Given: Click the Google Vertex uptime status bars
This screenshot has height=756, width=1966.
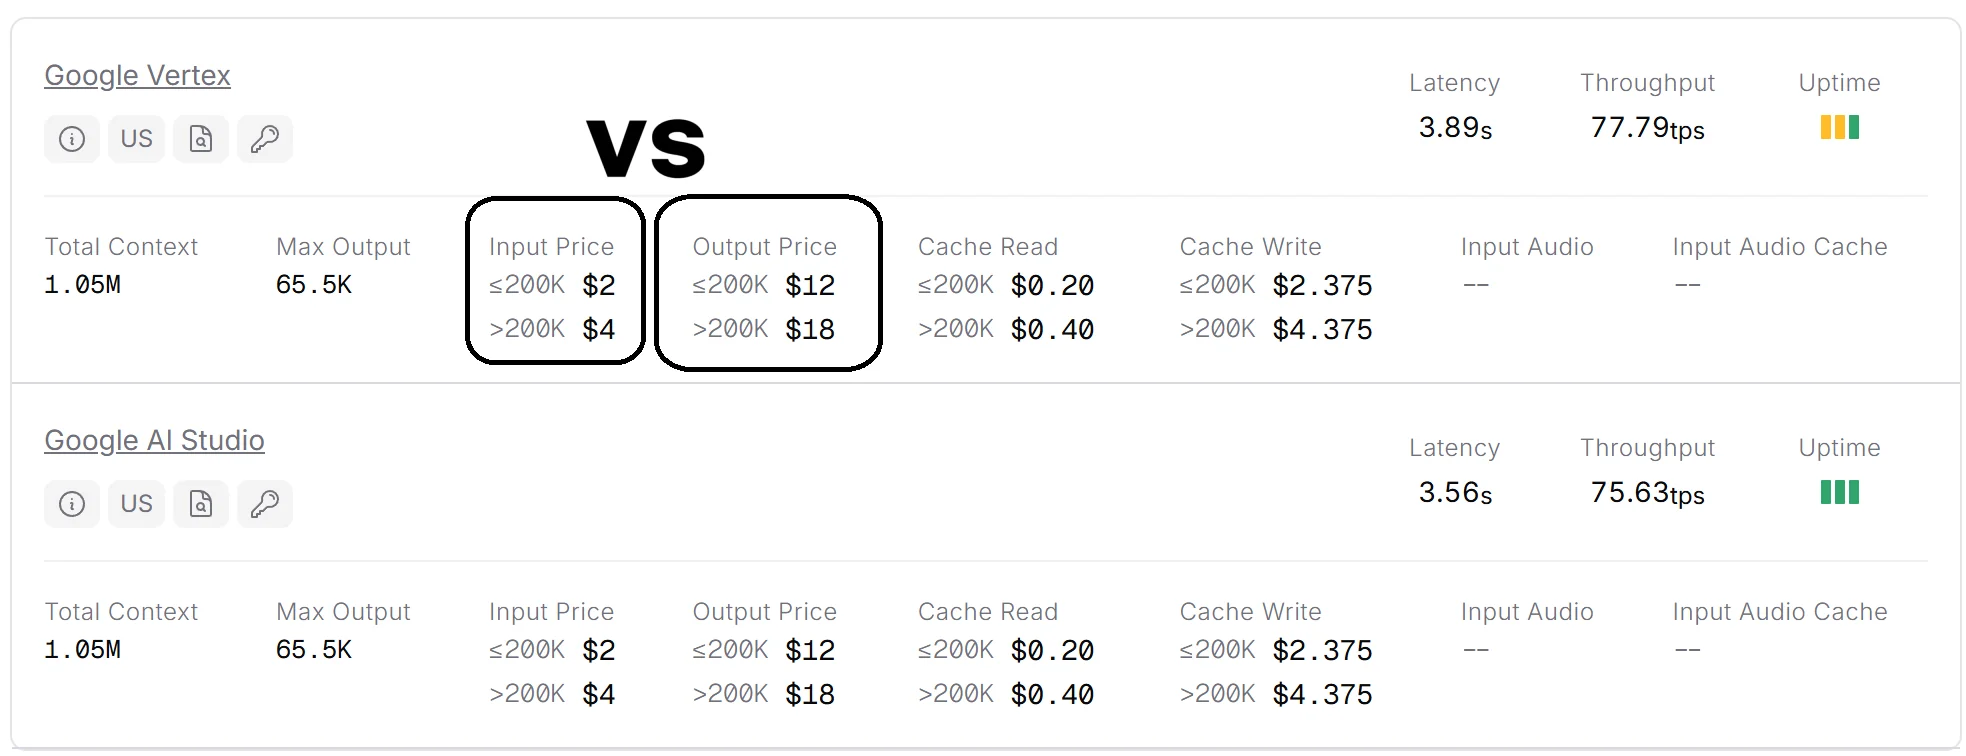Looking at the screenshot, I should [1839, 127].
